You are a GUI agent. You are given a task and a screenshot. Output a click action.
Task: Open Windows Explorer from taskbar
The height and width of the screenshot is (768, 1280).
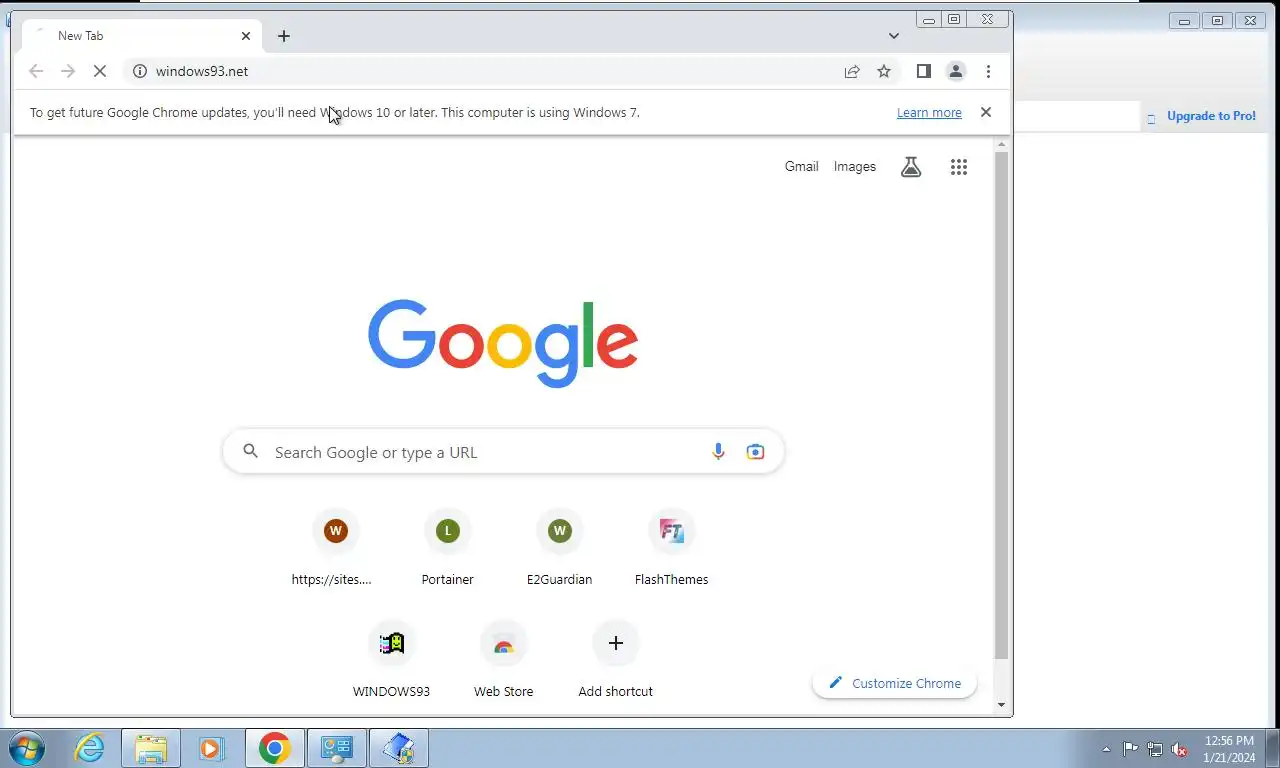[x=151, y=748]
